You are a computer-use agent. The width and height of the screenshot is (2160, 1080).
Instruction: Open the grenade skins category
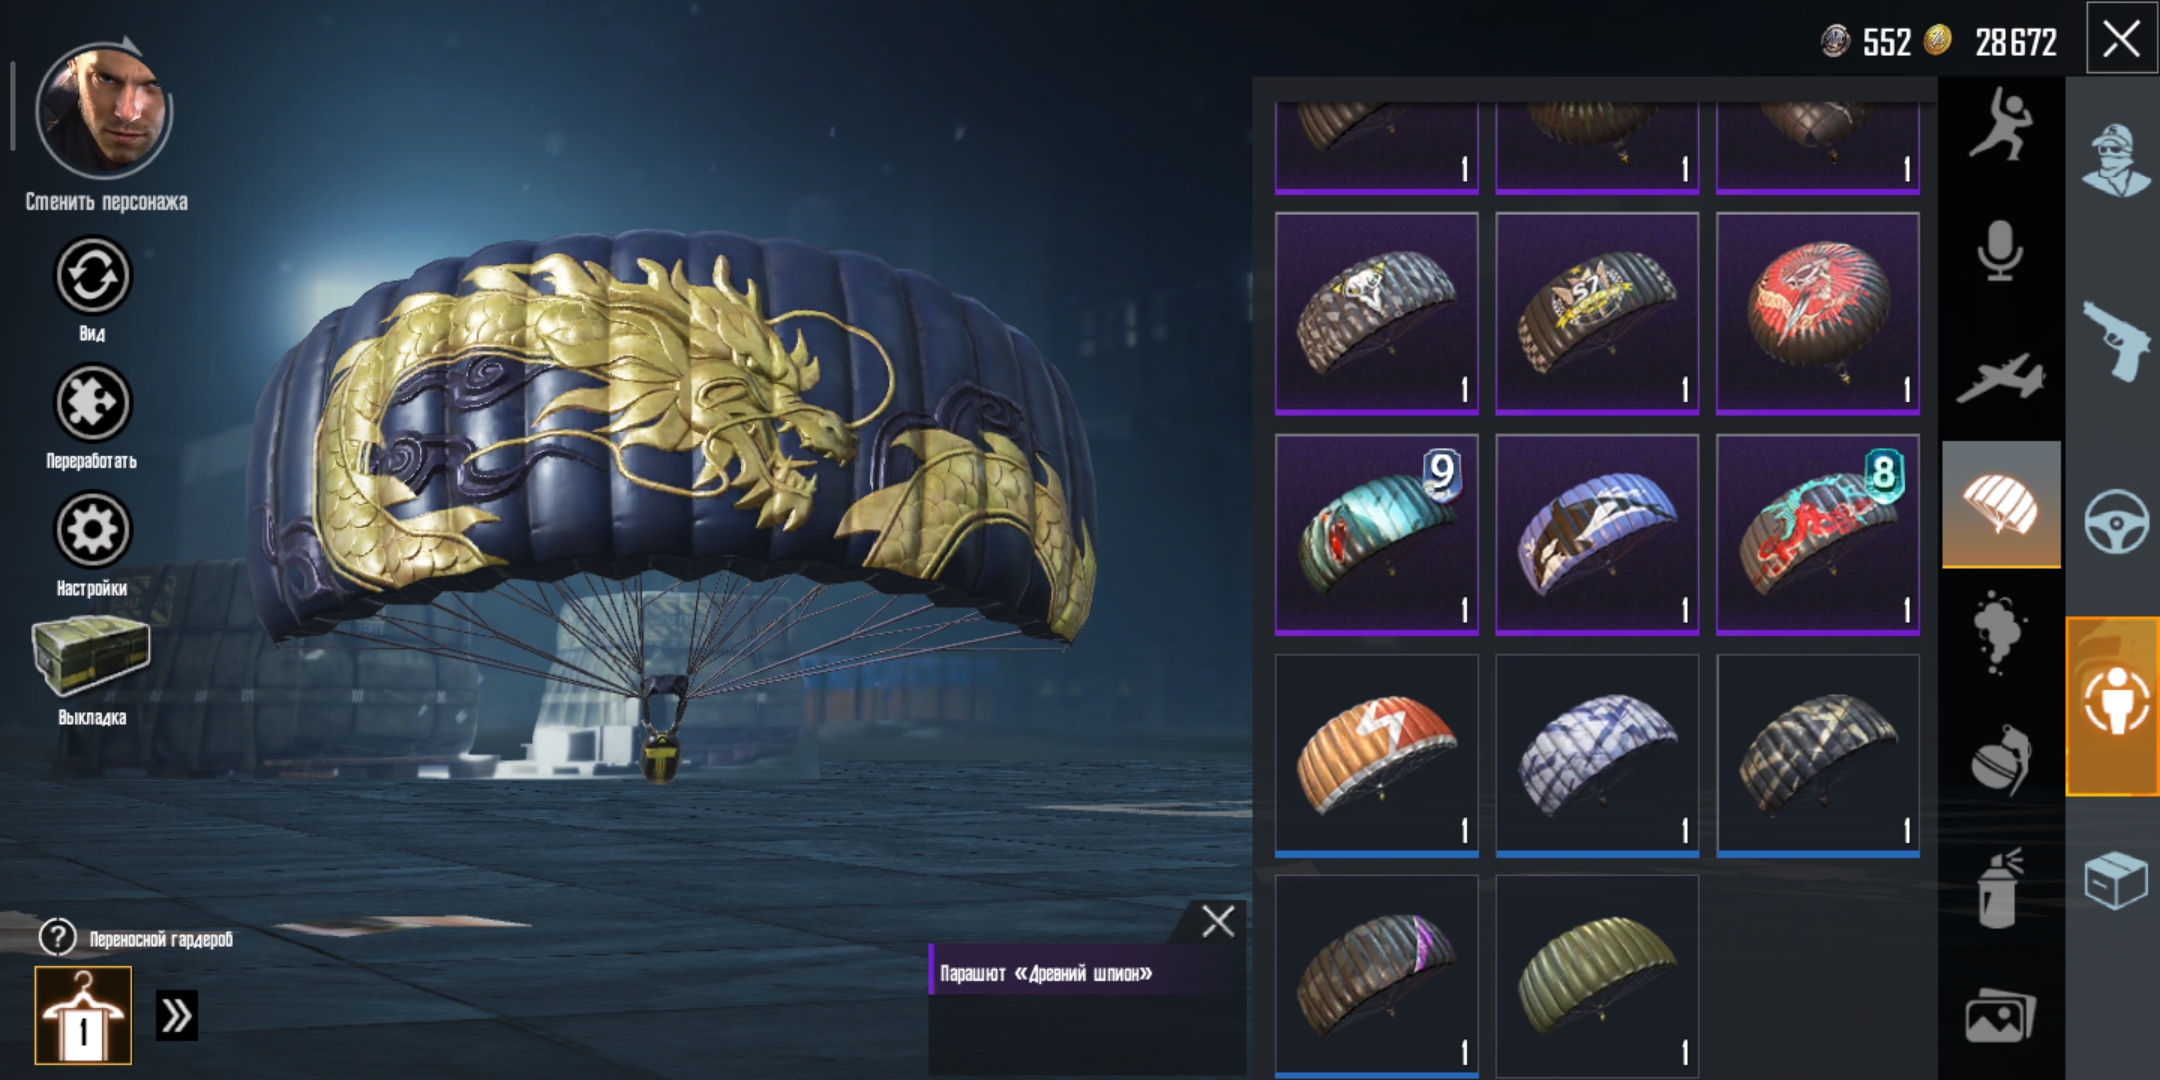2000,760
